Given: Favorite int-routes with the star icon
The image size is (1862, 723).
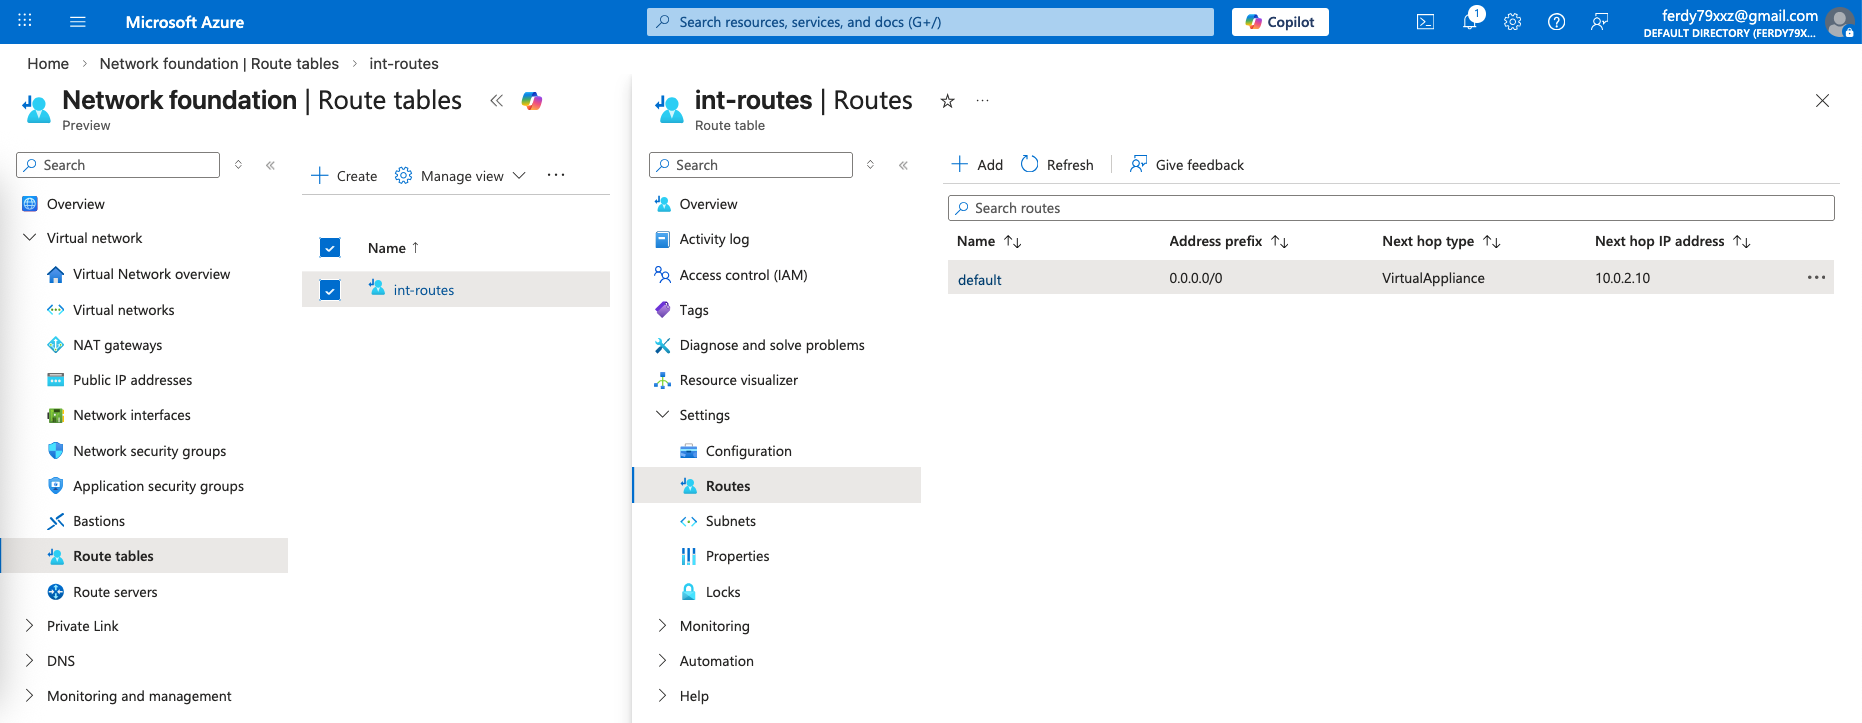Looking at the screenshot, I should click(x=947, y=101).
